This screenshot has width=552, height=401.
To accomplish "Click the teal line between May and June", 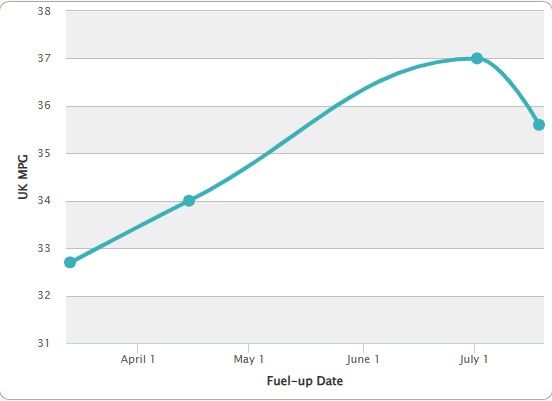I will click(x=306, y=124).
